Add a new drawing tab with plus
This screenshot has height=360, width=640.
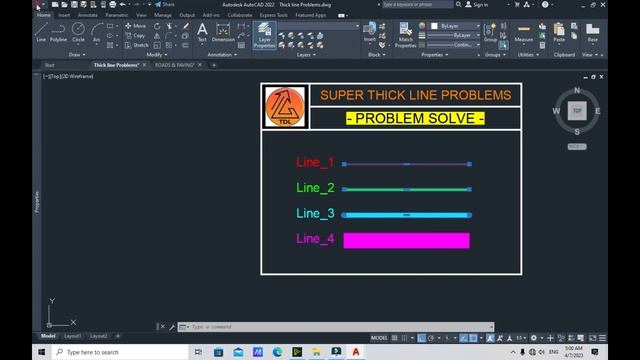(x=213, y=65)
